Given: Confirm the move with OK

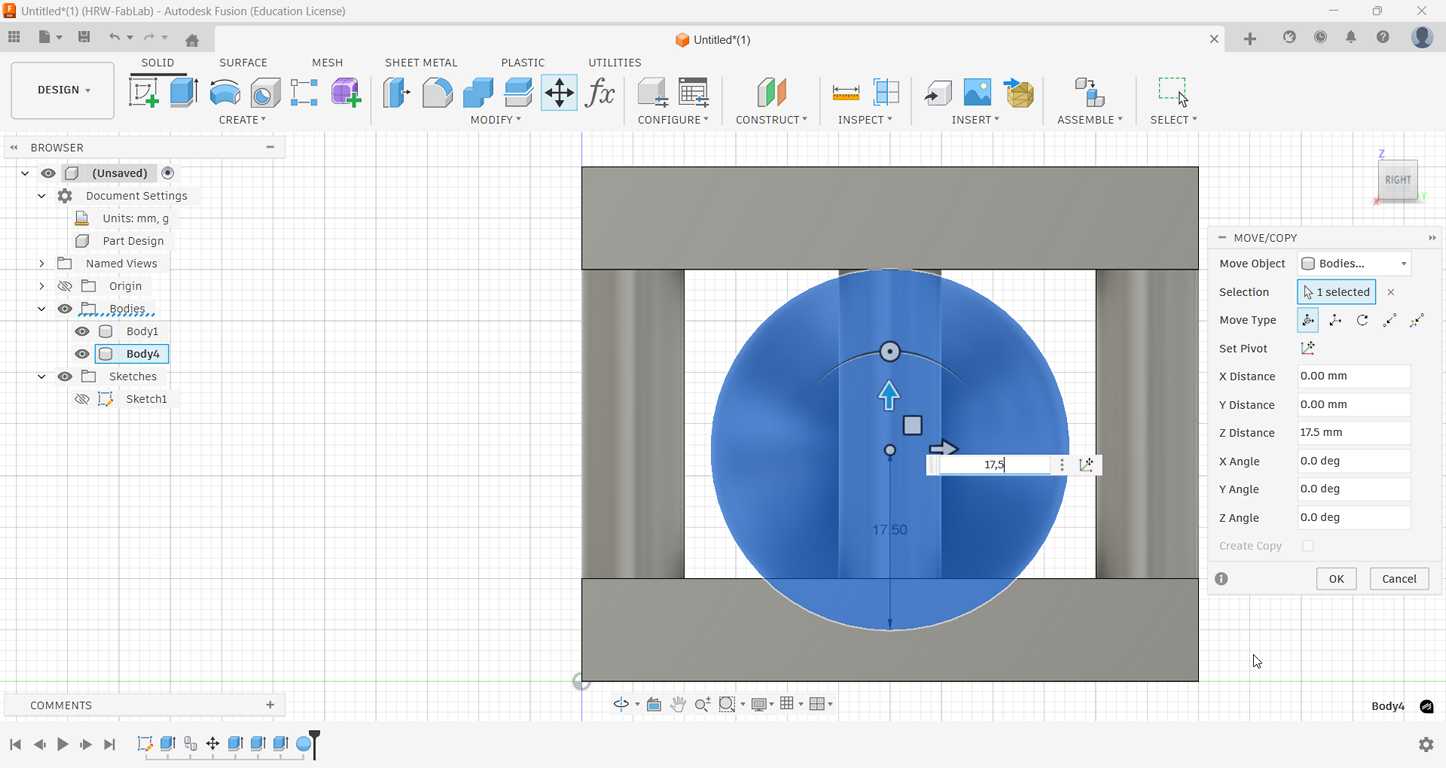Looking at the screenshot, I should [1336, 579].
